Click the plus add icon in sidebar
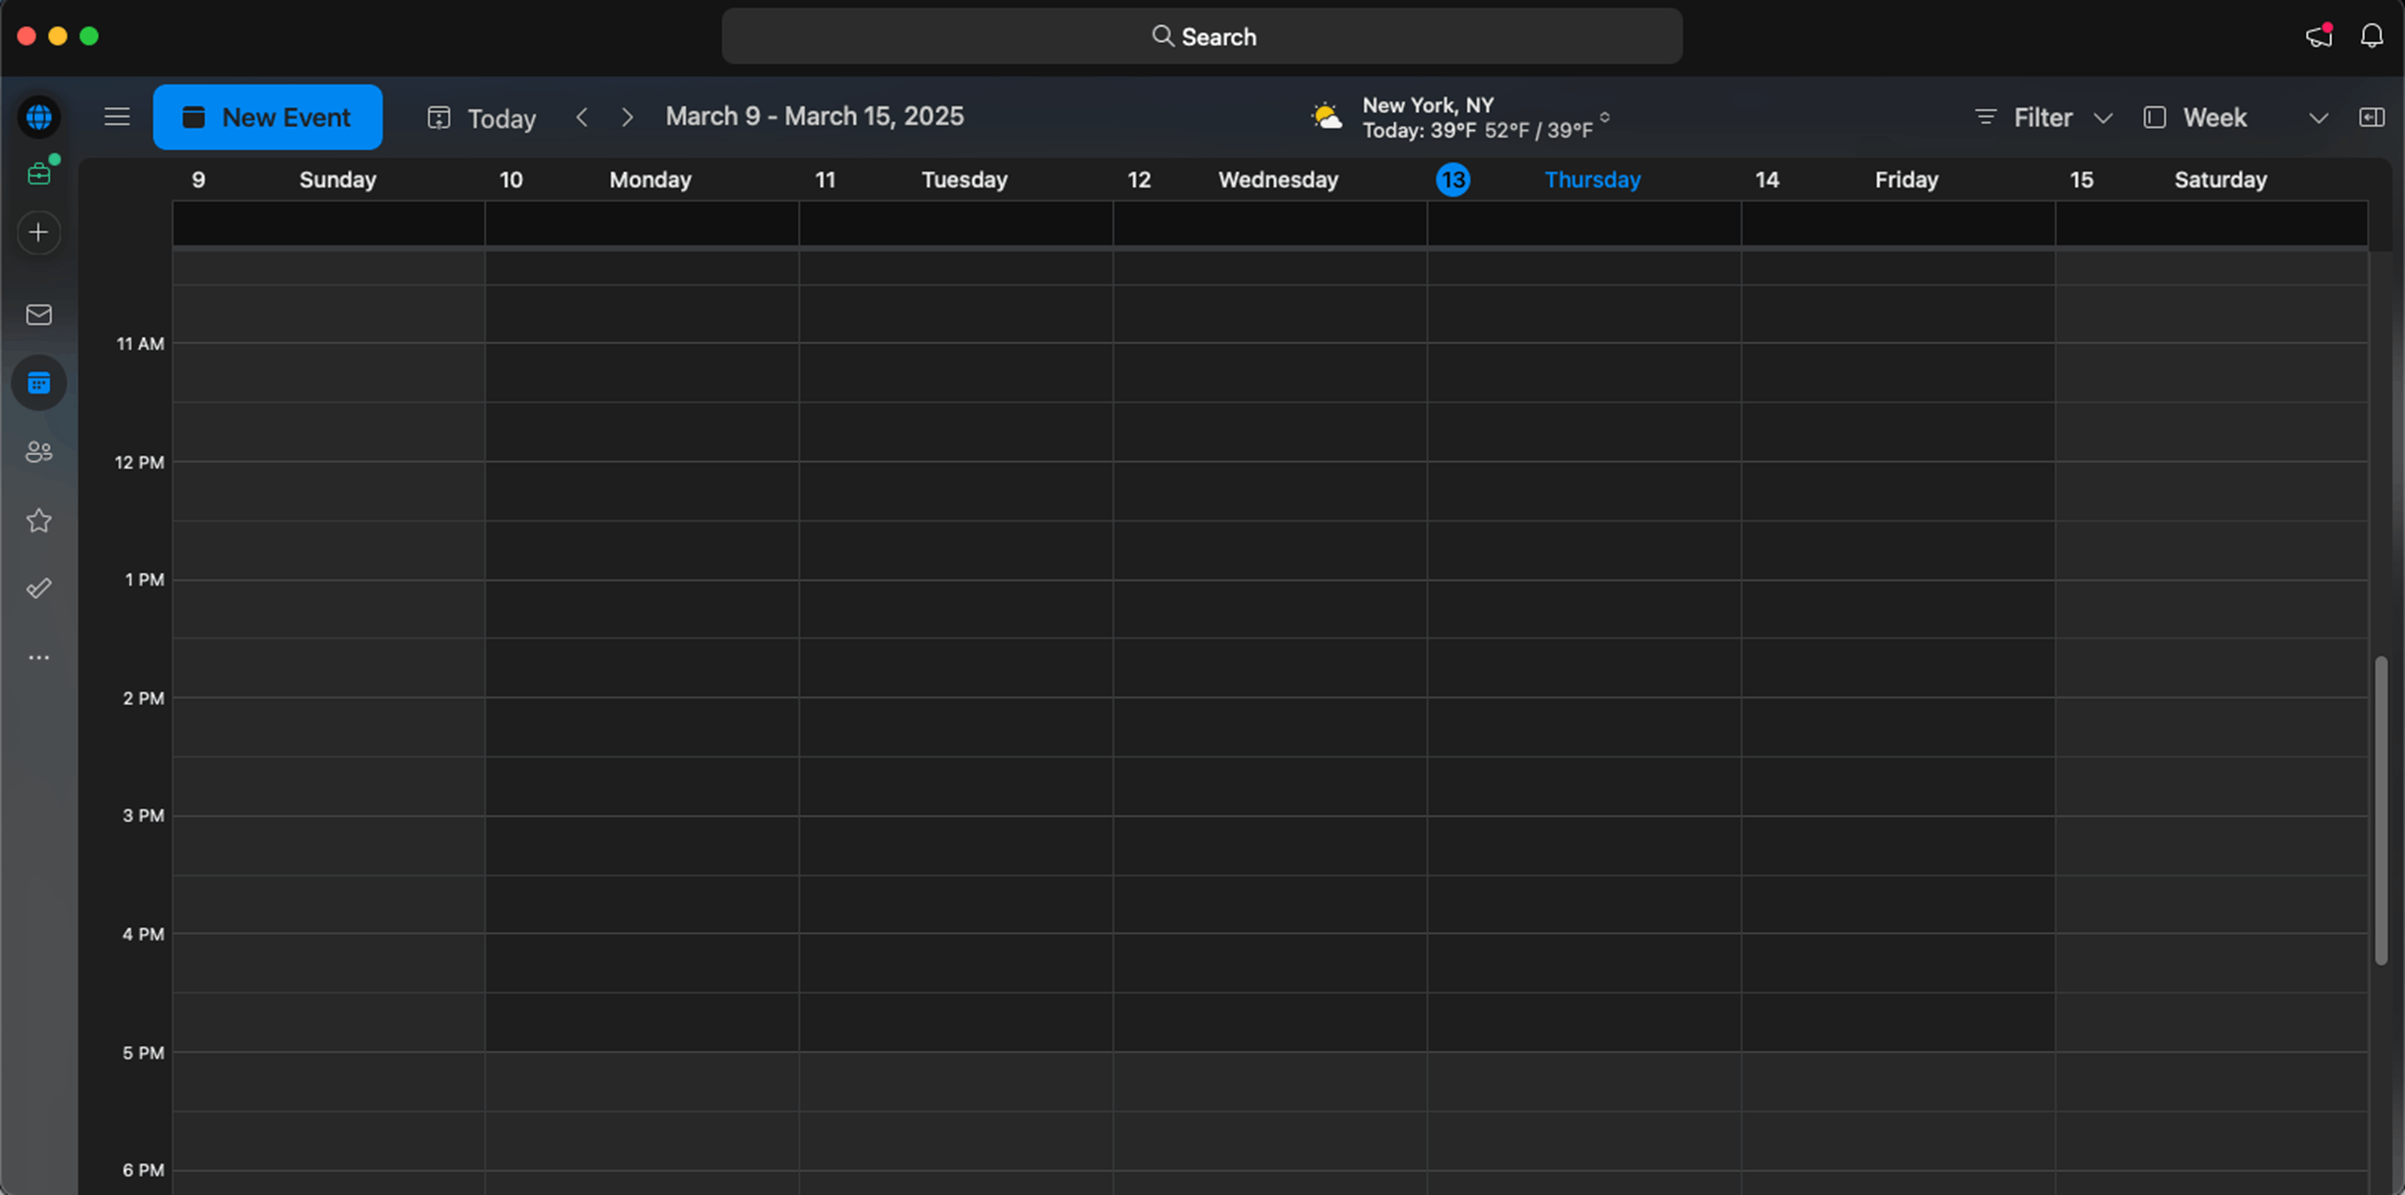2405x1195 pixels. pos(39,233)
